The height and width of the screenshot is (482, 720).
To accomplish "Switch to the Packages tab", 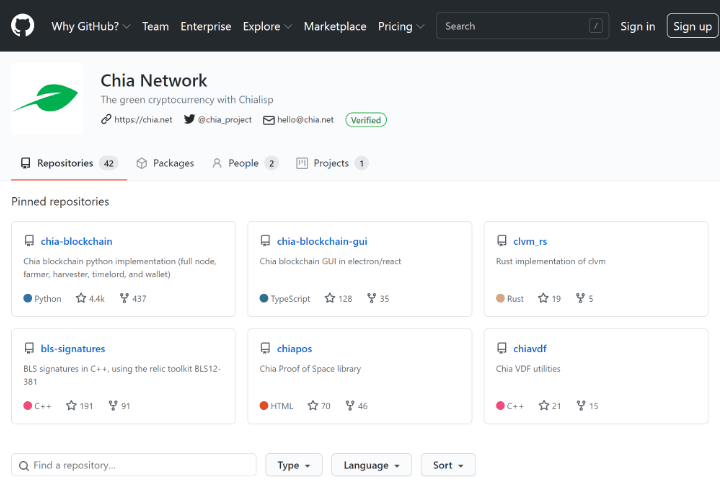I will (x=165, y=163).
